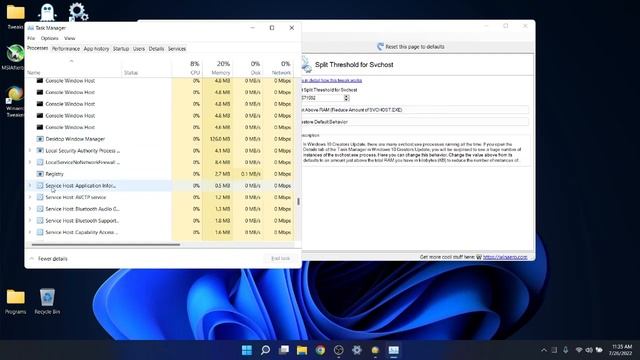The width and height of the screenshot is (640, 360).
Task: Click the Service Host: AVCTP service icon
Action: pos(40,197)
